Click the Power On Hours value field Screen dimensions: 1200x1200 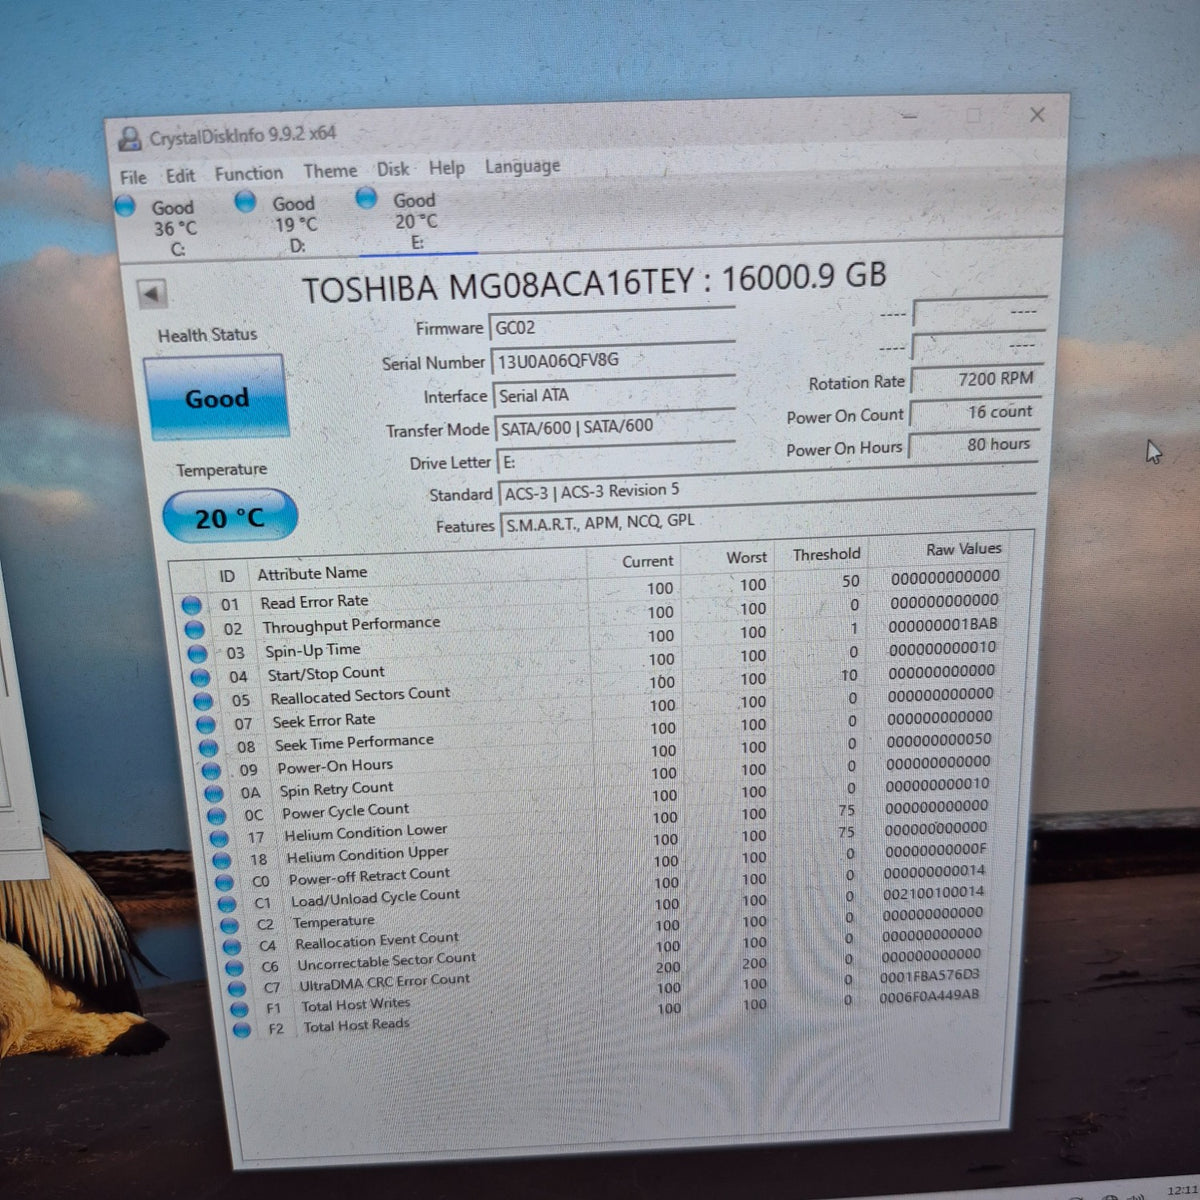pyautogui.click(x=973, y=444)
